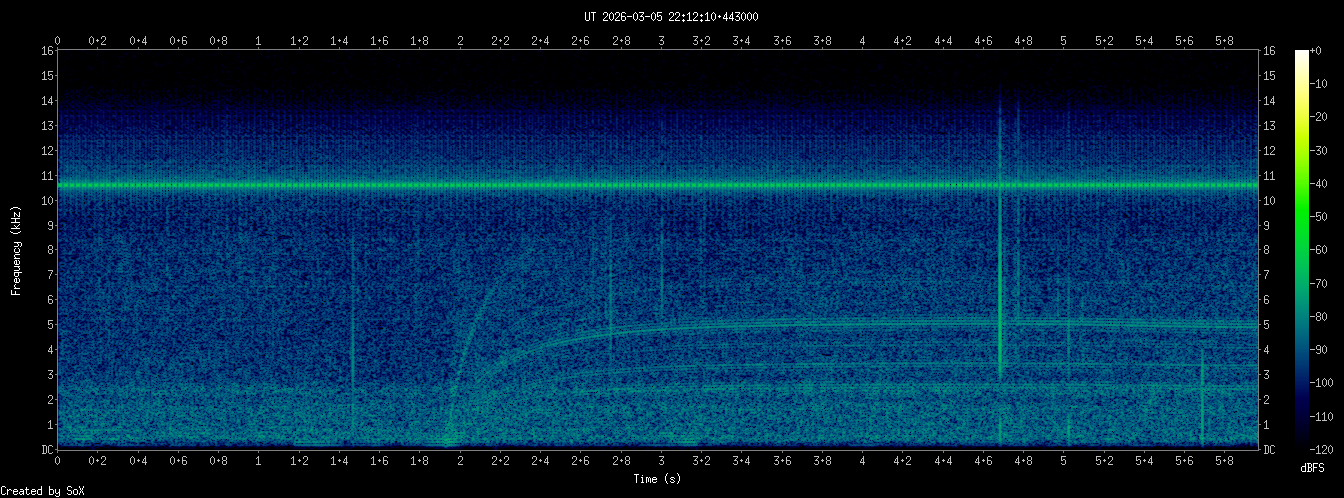Click the 3 second mark on bottom time axis
1344x498 pixels.
tap(661, 461)
